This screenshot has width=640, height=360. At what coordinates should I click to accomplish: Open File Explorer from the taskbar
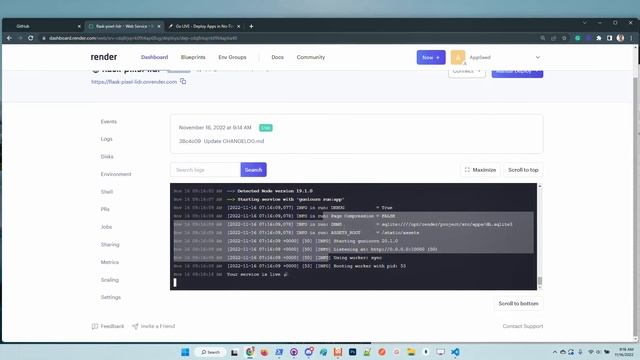click(411, 352)
